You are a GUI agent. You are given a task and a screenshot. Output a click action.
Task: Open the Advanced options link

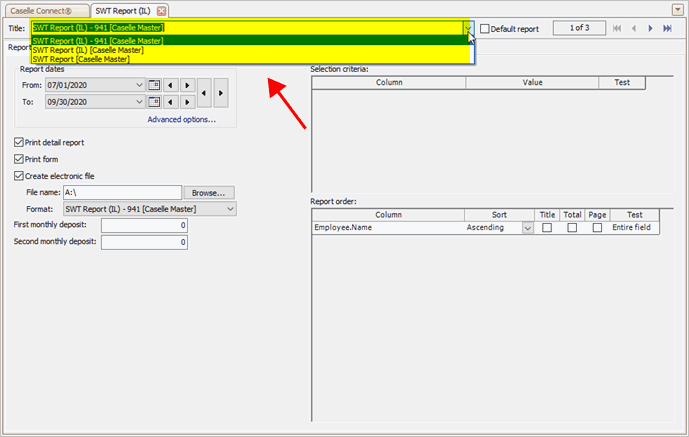click(181, 120)
